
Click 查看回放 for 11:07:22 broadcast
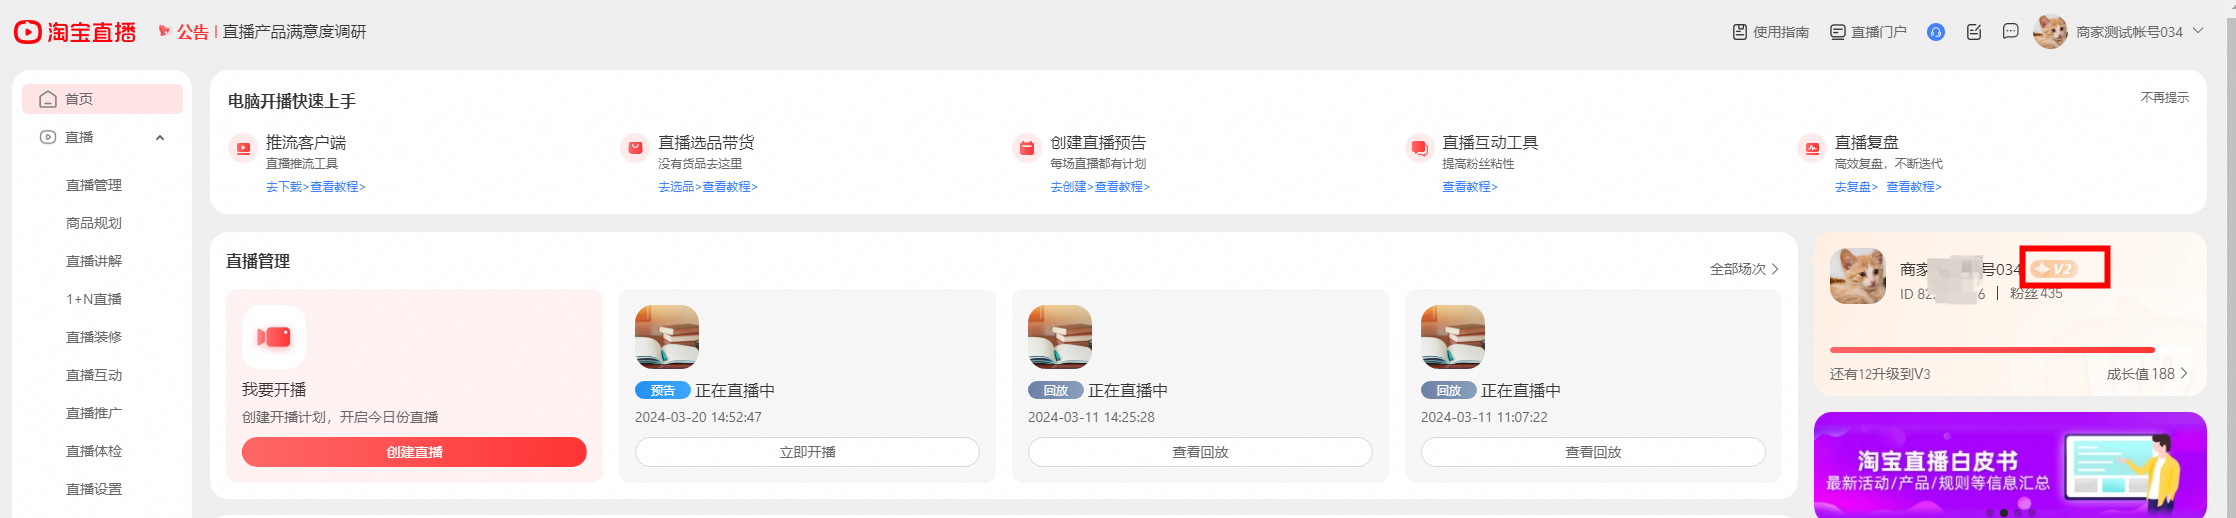(1593, 452)
